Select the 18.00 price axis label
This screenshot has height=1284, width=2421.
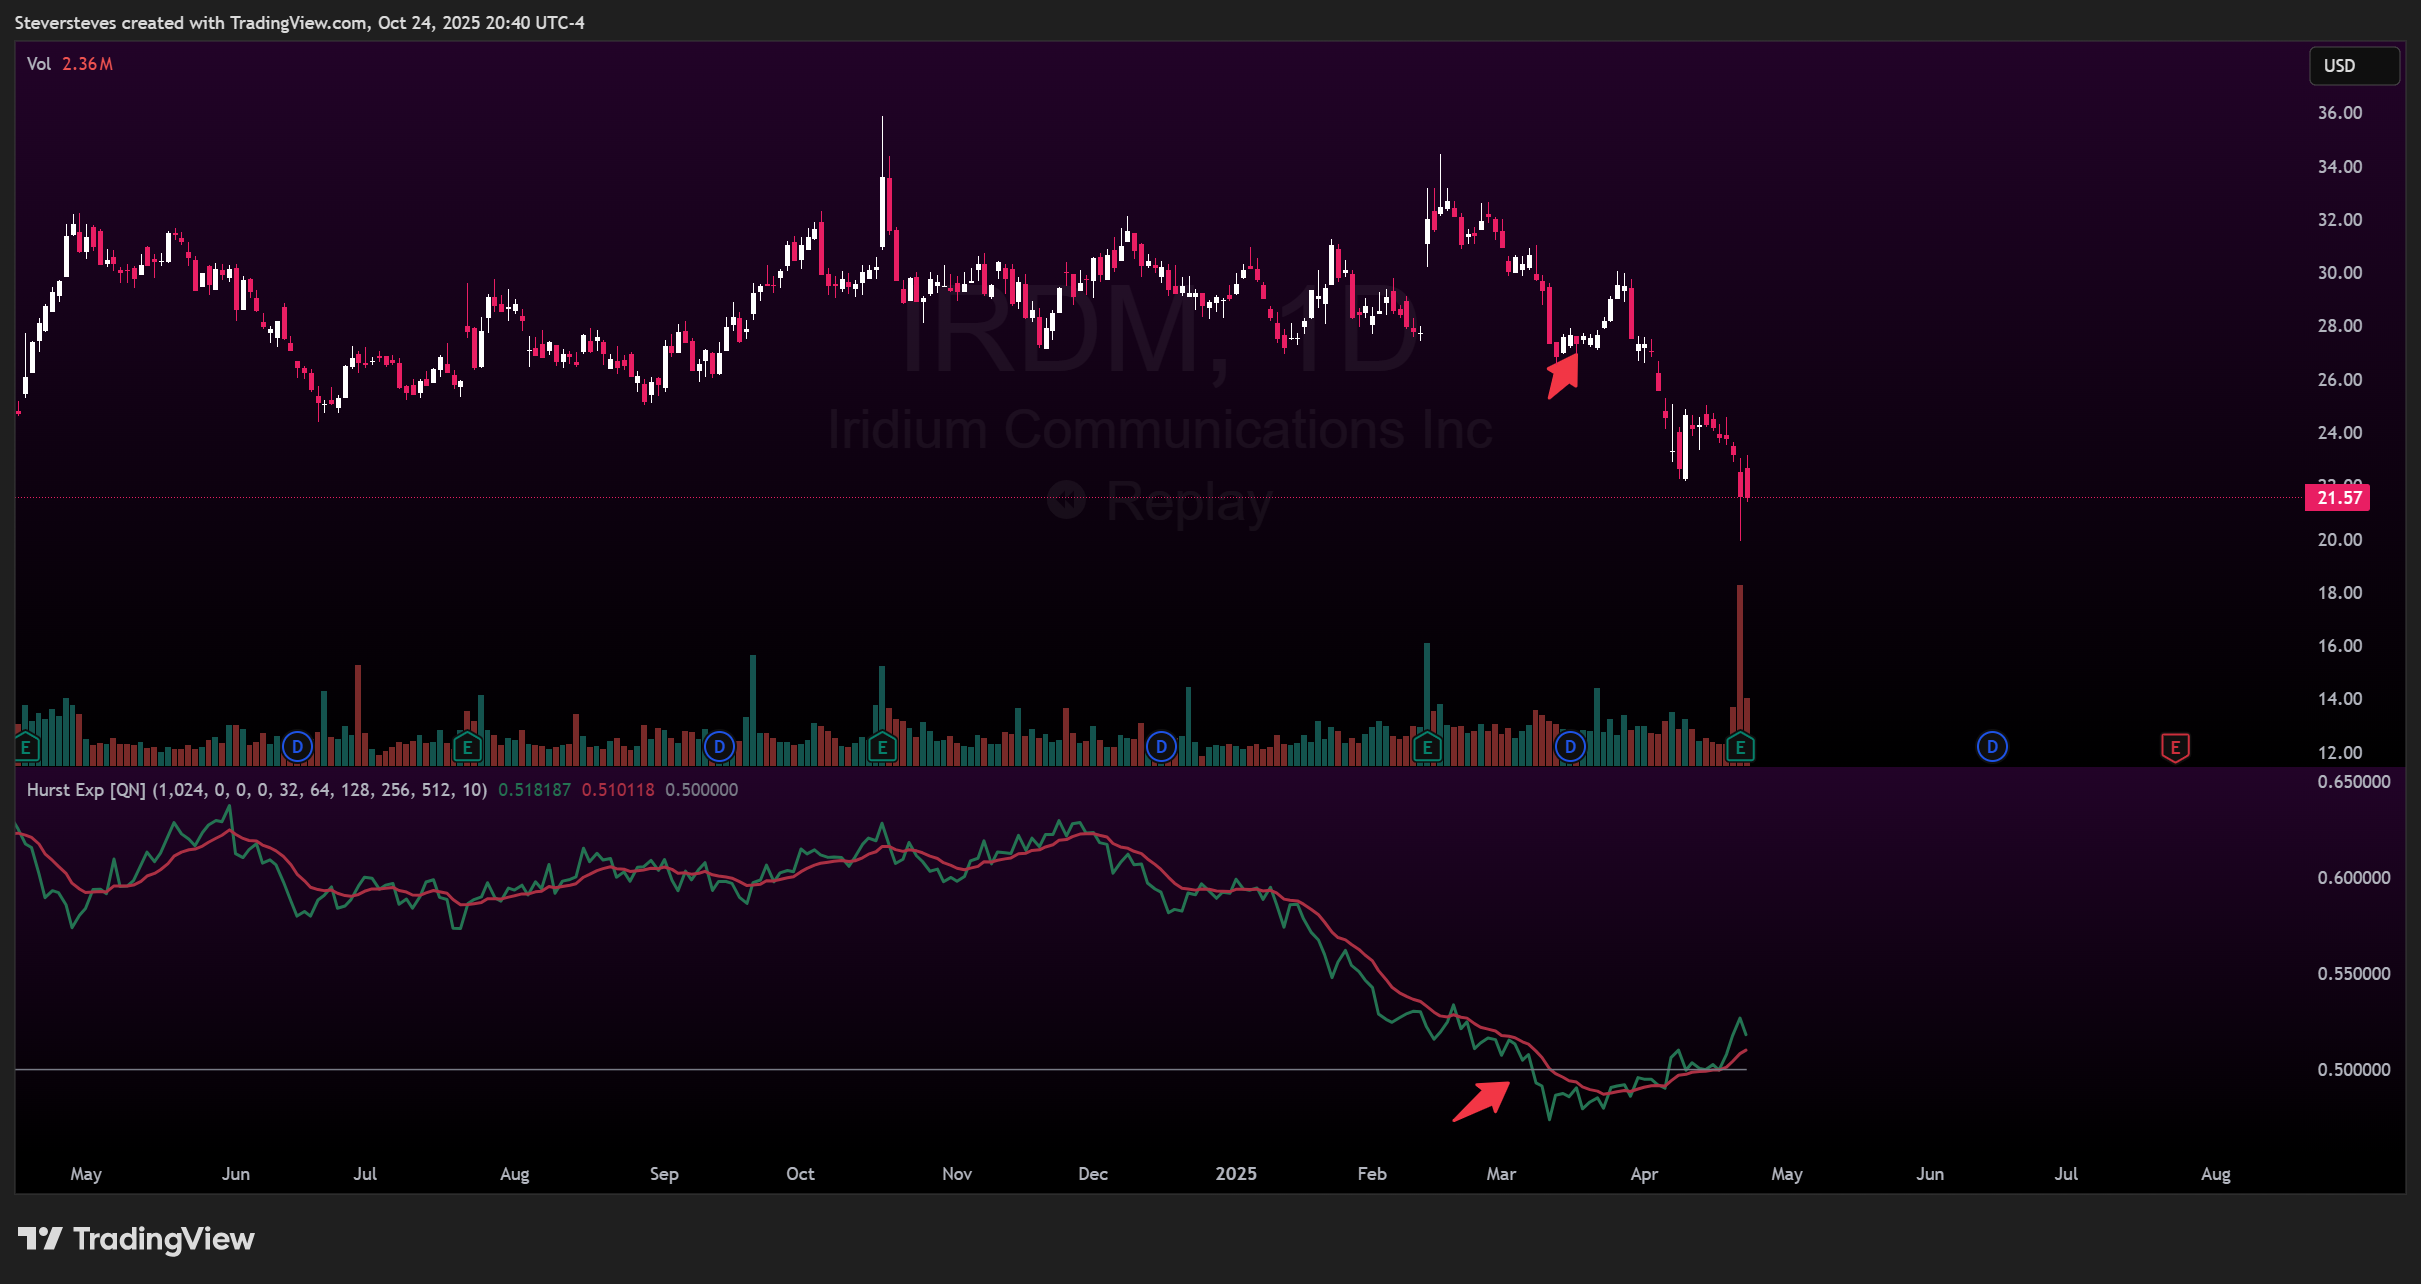tap(2340, 593)
